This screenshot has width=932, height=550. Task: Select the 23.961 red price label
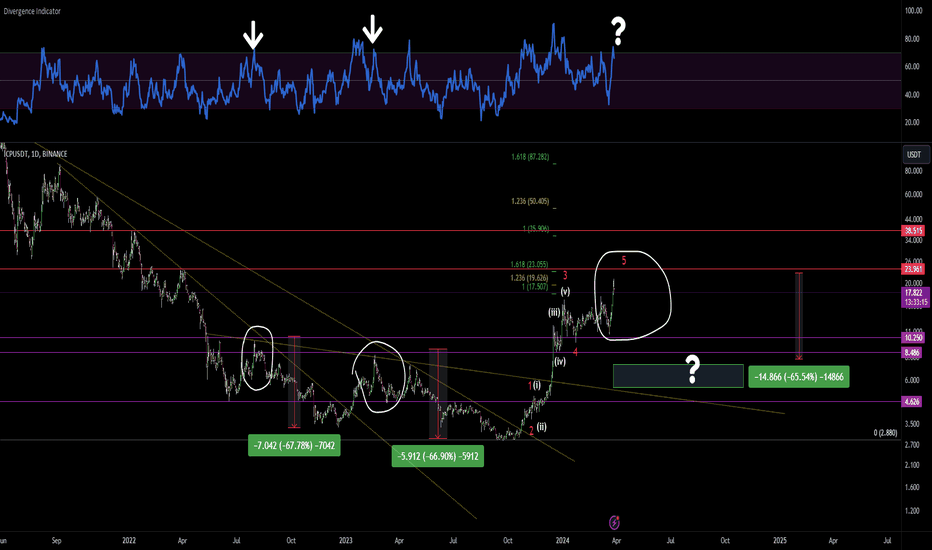click(x=912, y=269)
